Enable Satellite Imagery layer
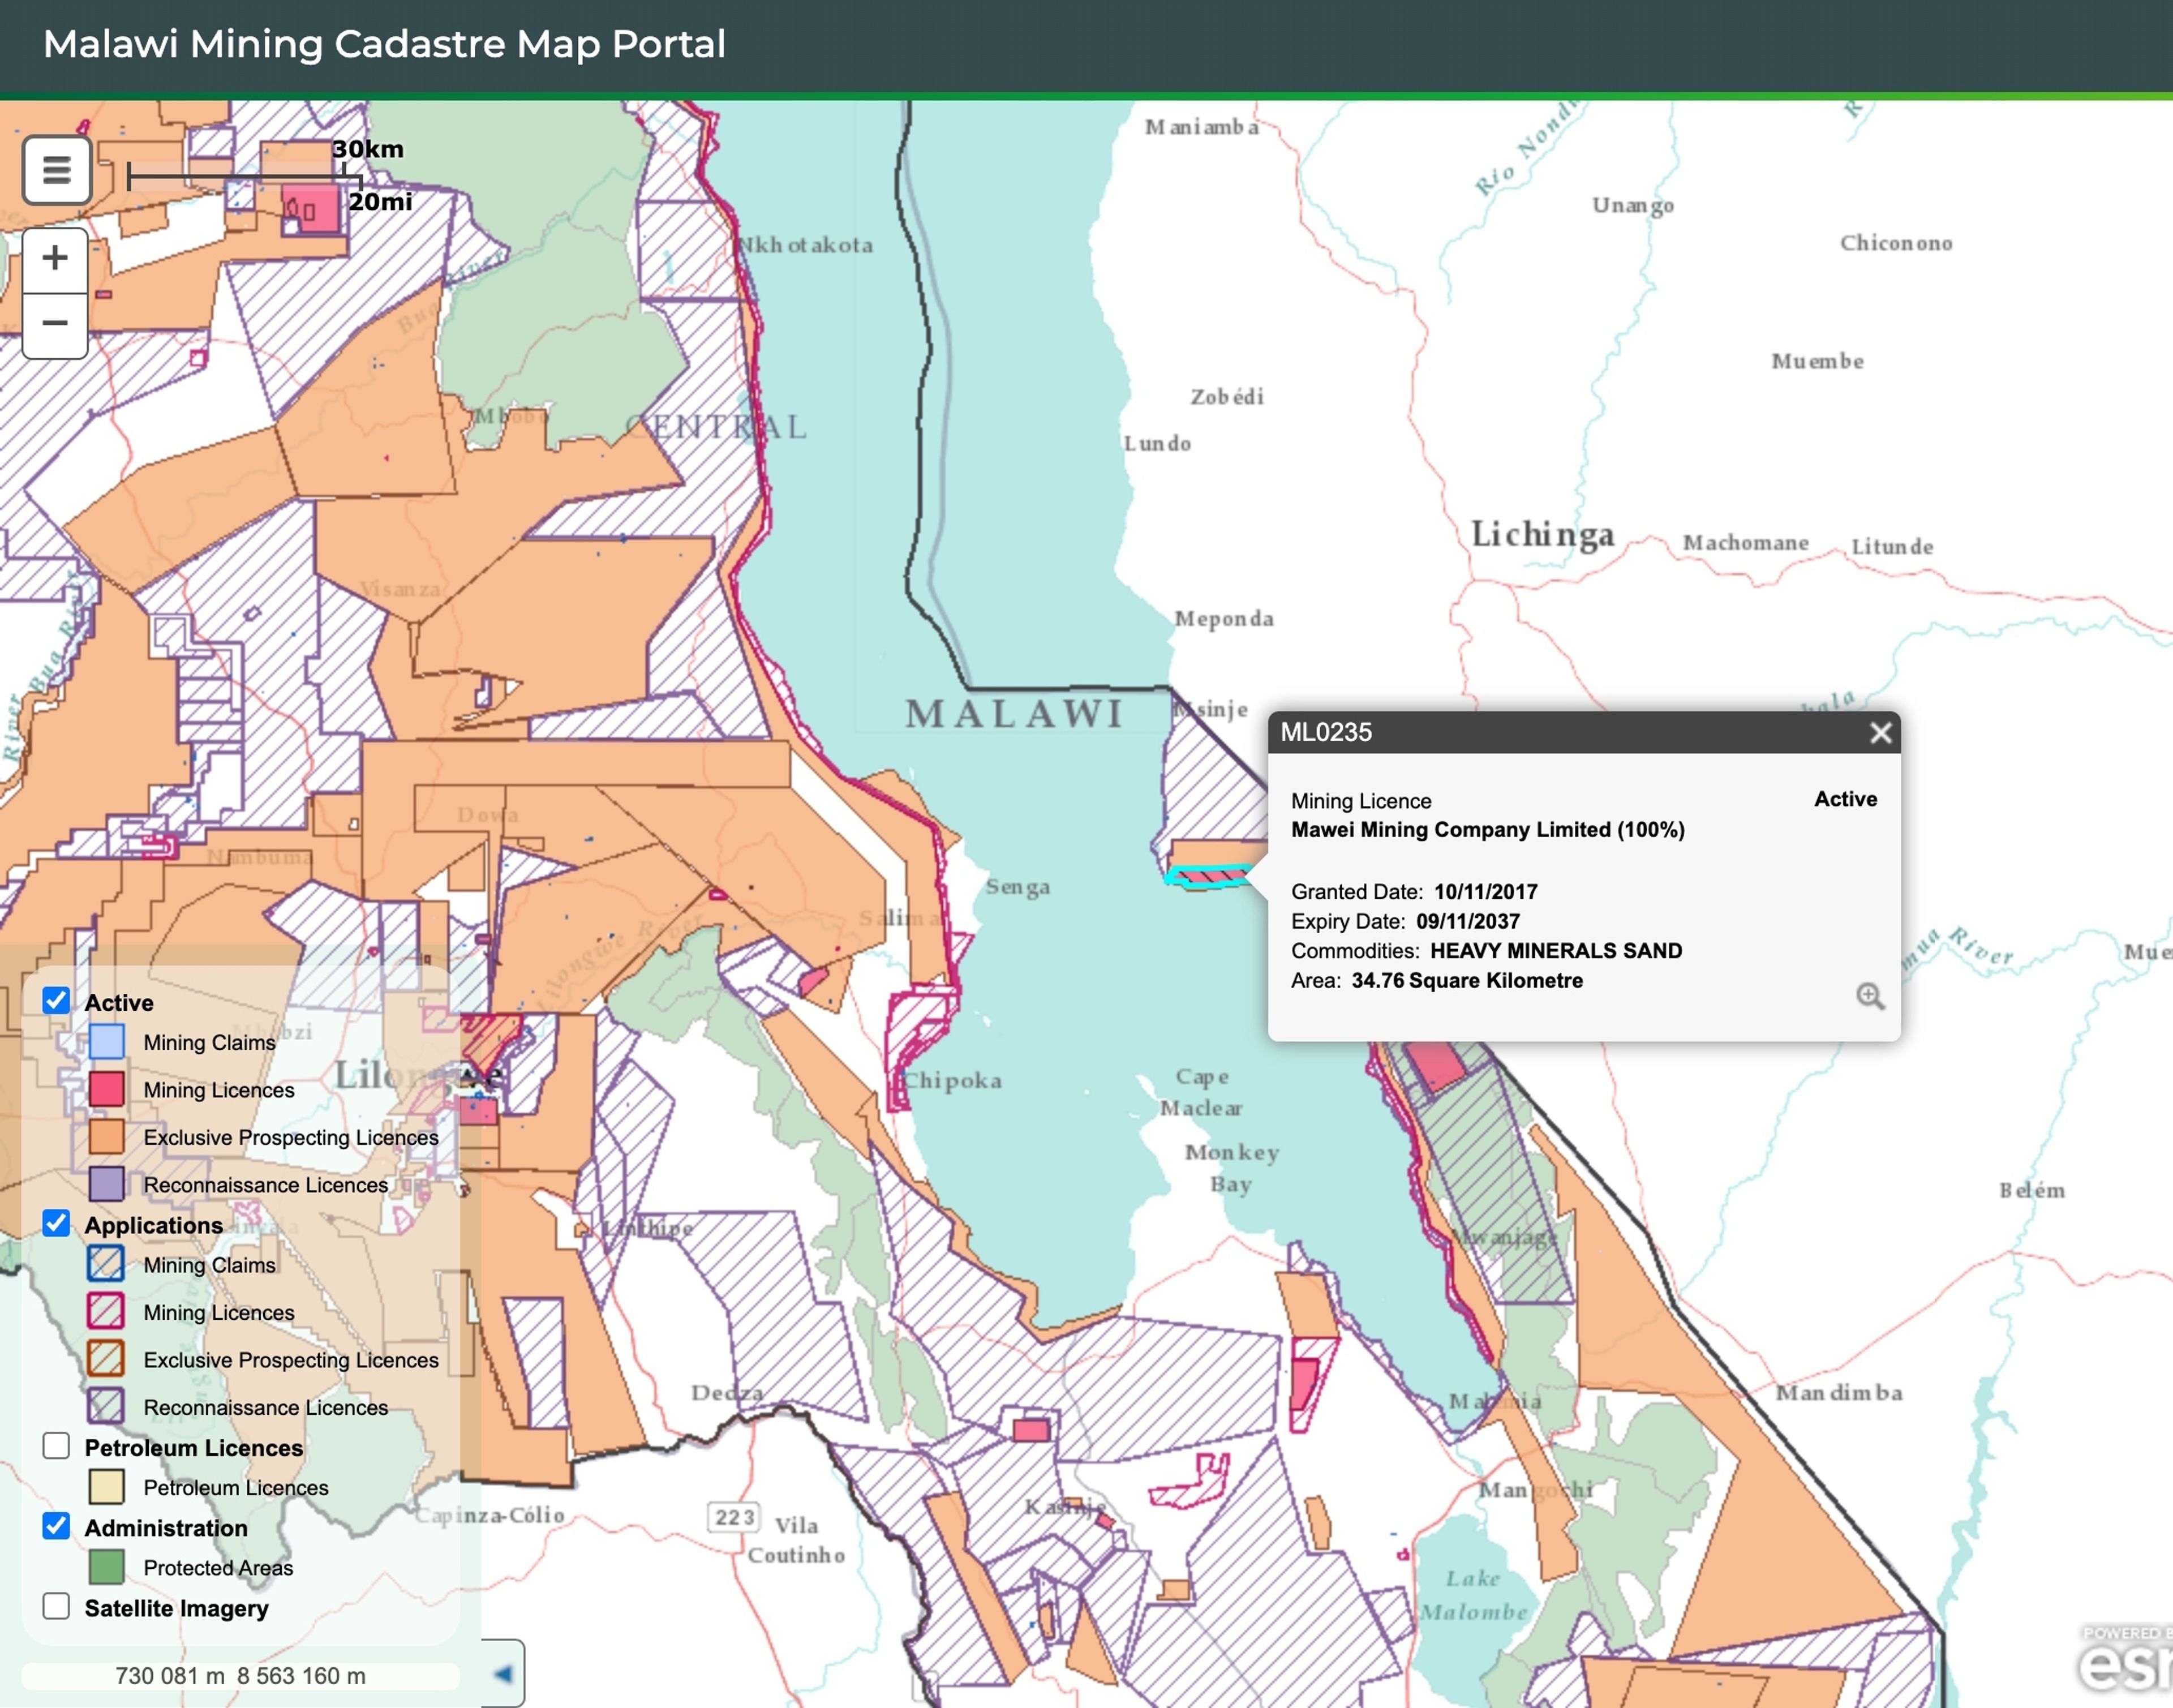 point(57,1606)
